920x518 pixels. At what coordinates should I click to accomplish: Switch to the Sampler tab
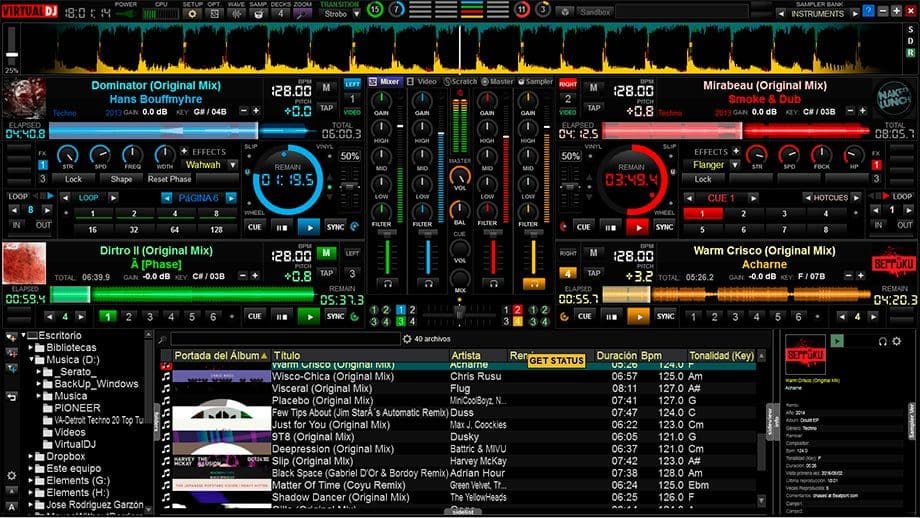pos(536,82)
